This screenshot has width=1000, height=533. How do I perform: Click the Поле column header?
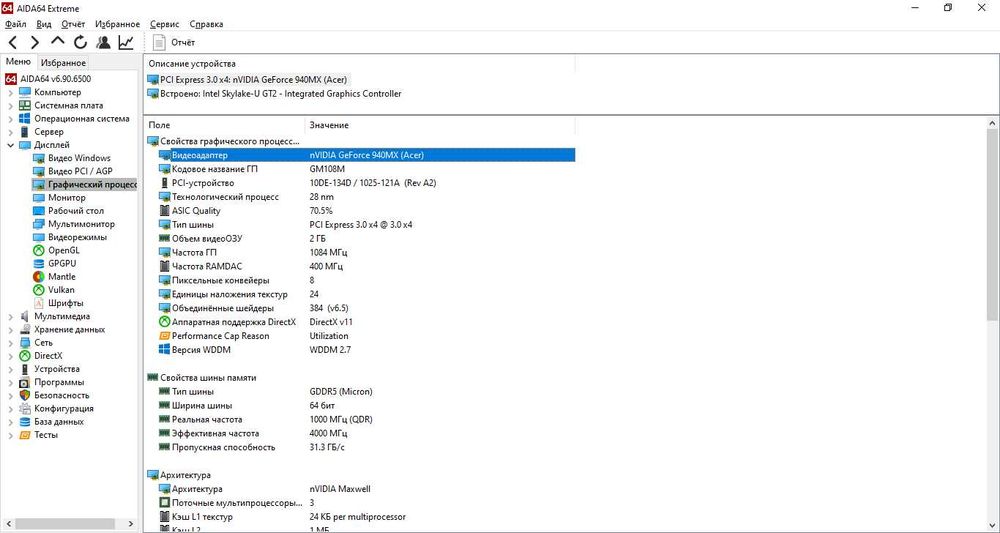[x=225, y=125]
